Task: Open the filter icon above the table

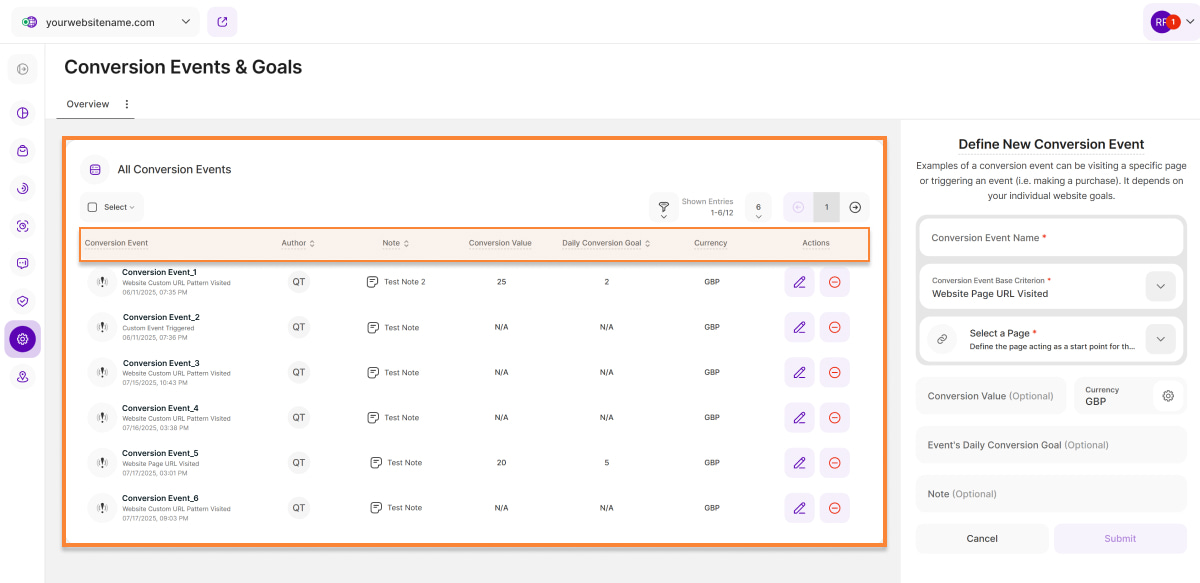Action: coord(663,207)
